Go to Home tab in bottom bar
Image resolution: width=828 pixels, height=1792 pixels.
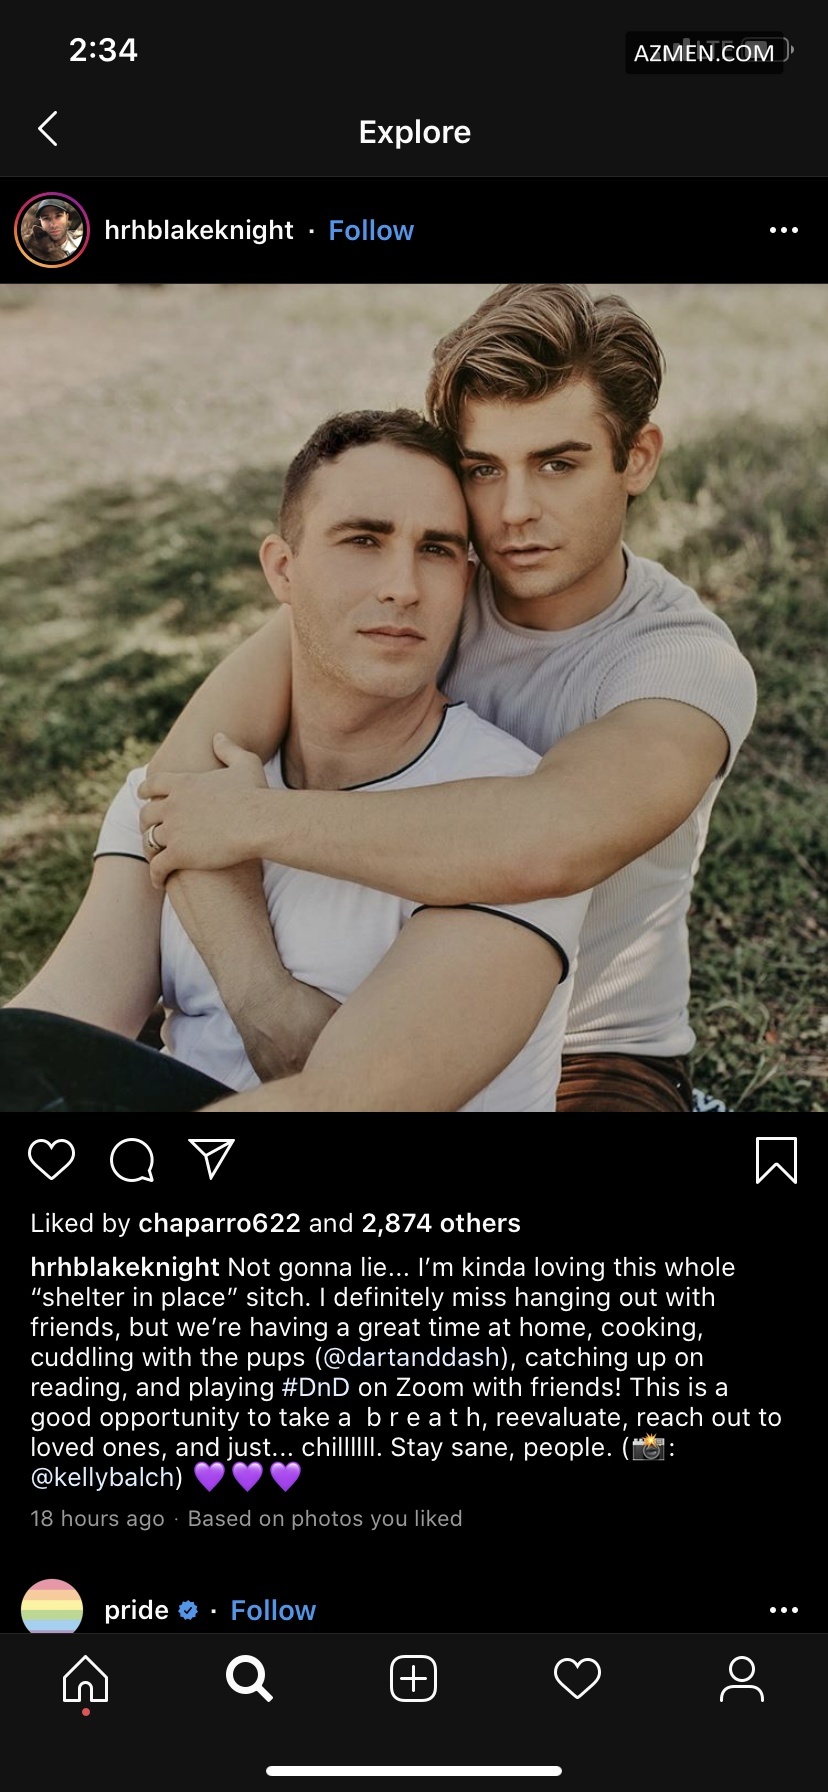point(85,1679)
